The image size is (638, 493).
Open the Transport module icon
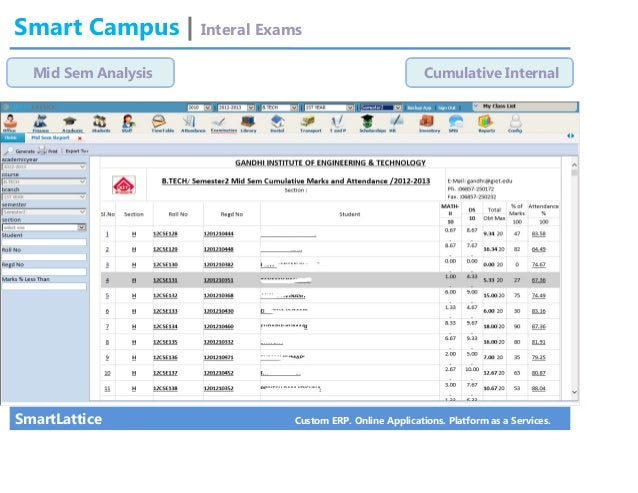click(310, 123)
